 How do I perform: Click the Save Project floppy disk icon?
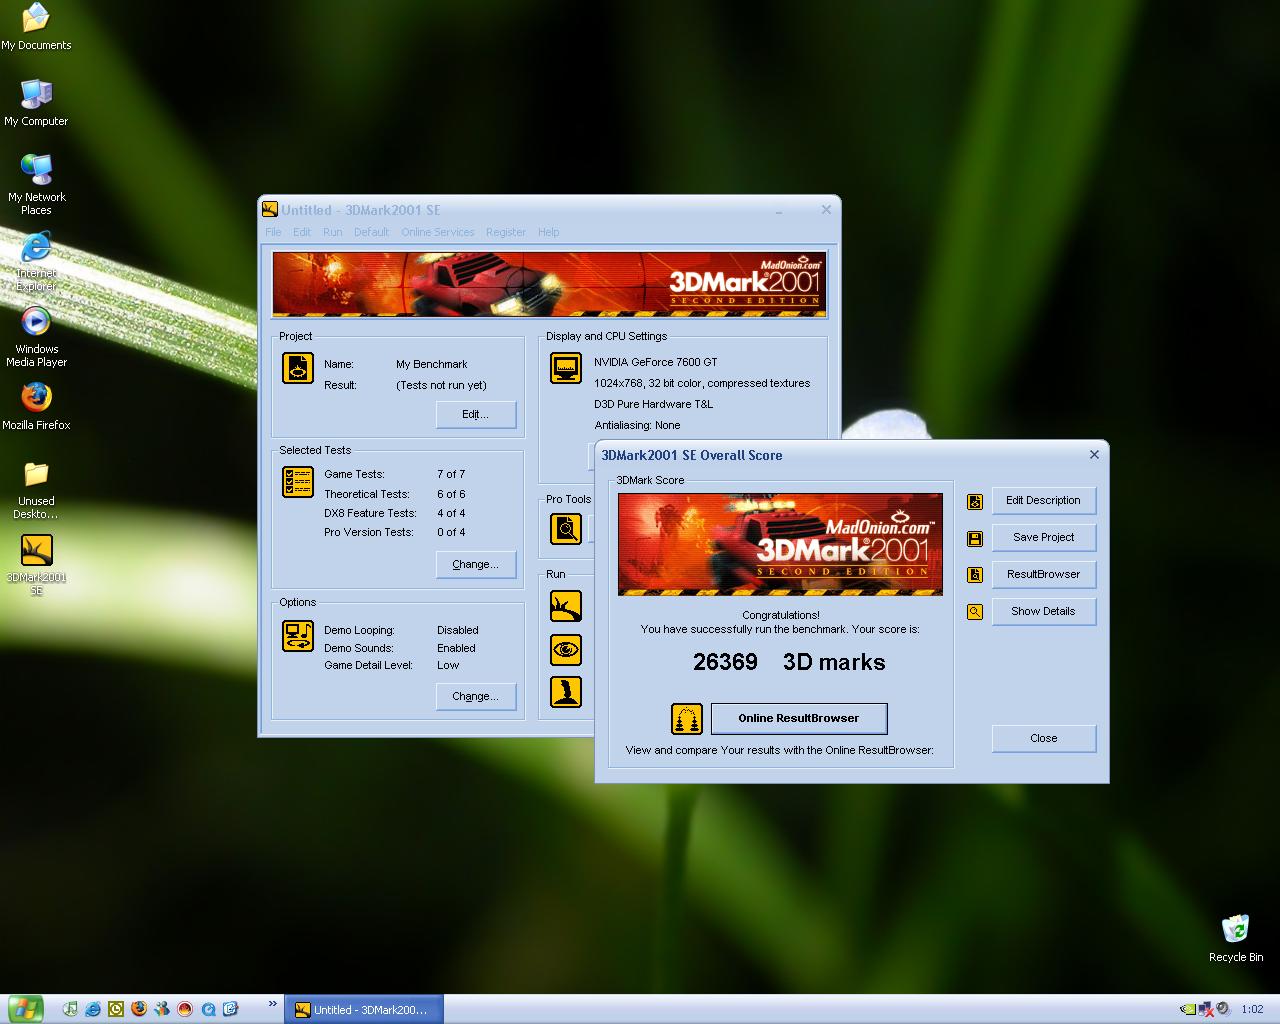point(975,539)
